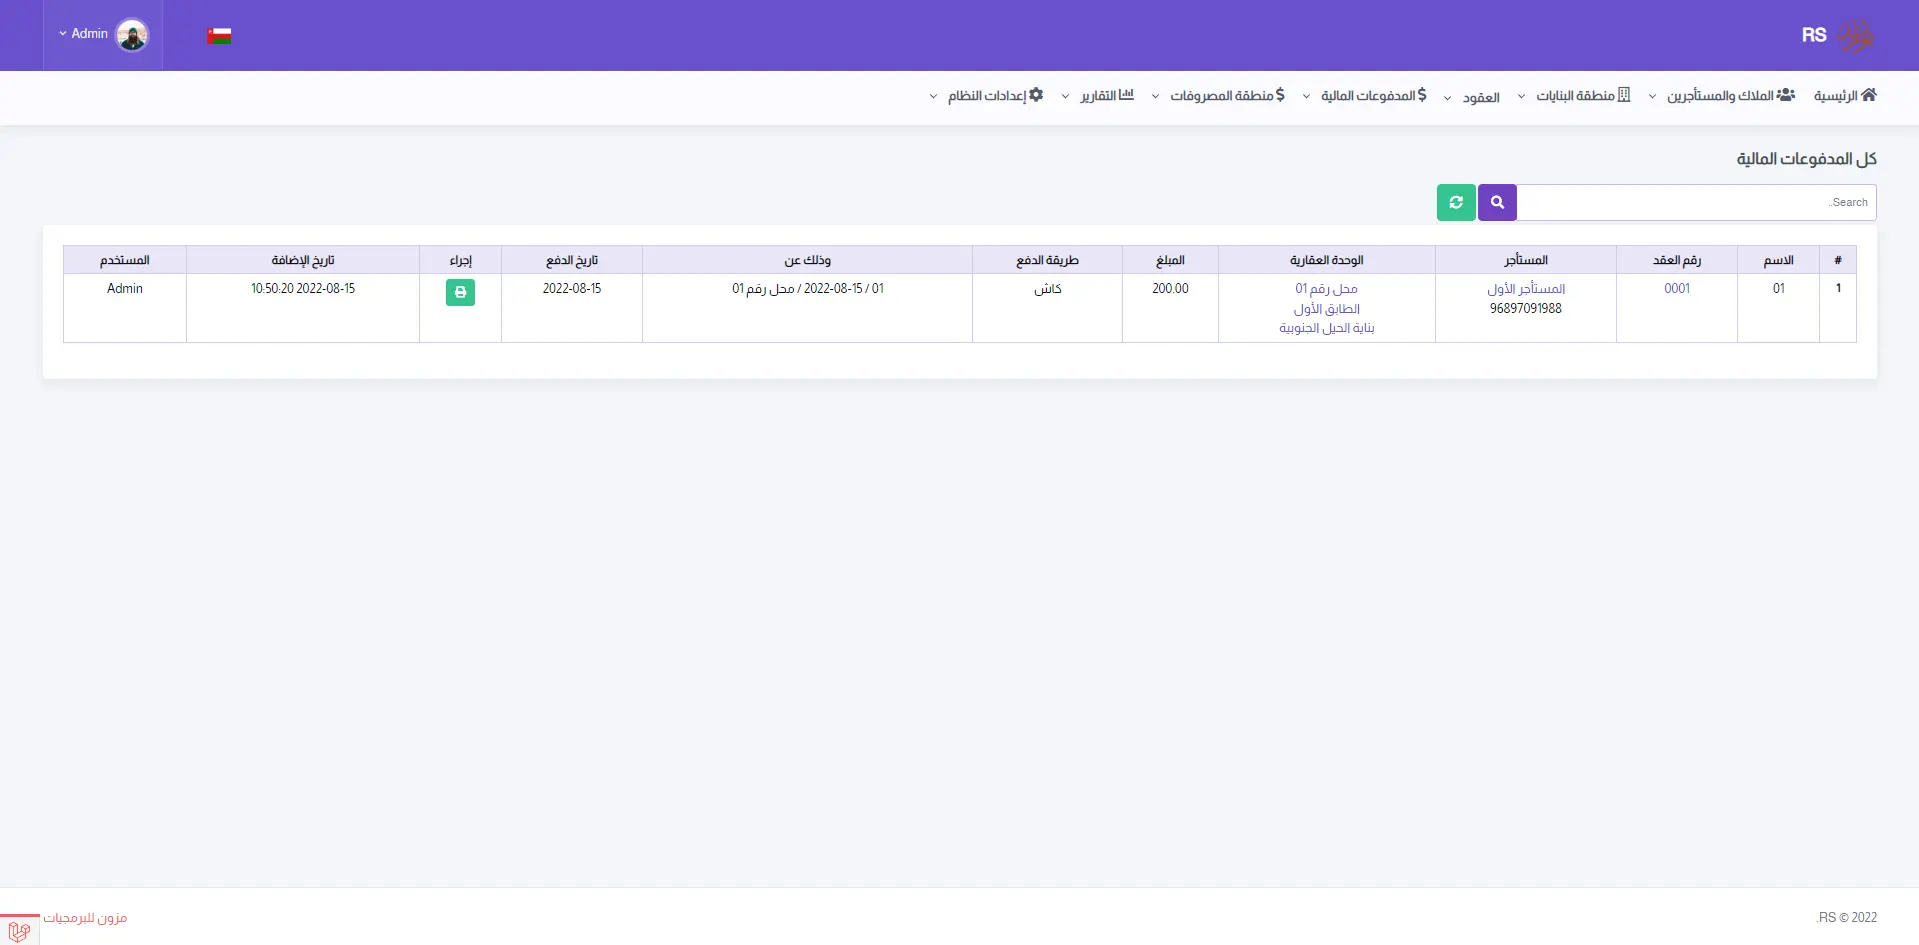Click the purple search magnifier button
The width and height of the screenshot is (1919, 945).
point(1497,202)
